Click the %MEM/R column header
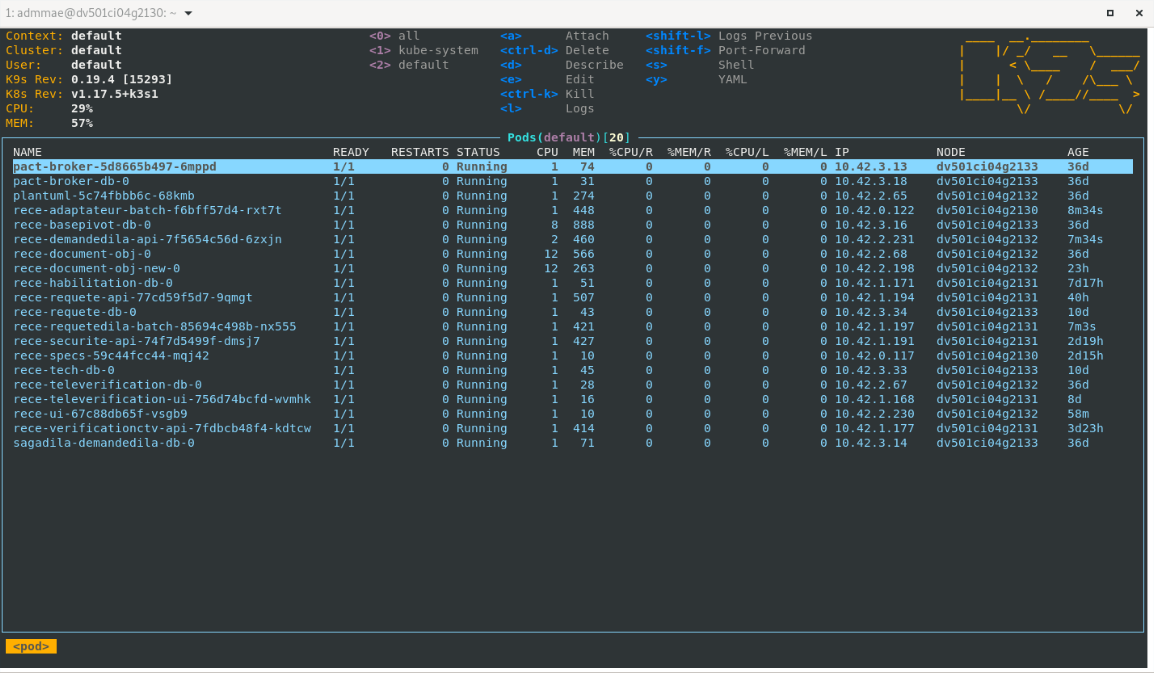Screen dimensions: 1154x673 click(x=689, y=152)
